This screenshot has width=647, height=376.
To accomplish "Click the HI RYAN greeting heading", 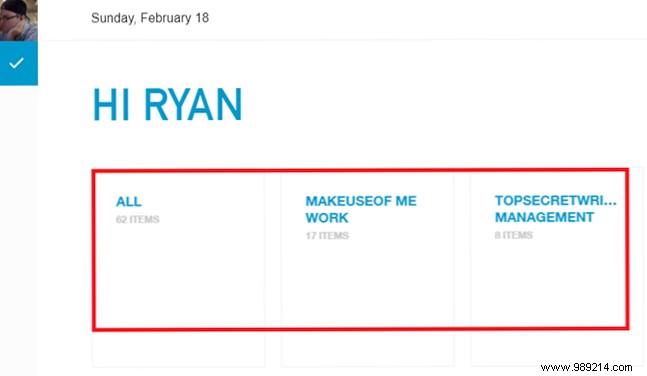I will click(x=168, y=105).
